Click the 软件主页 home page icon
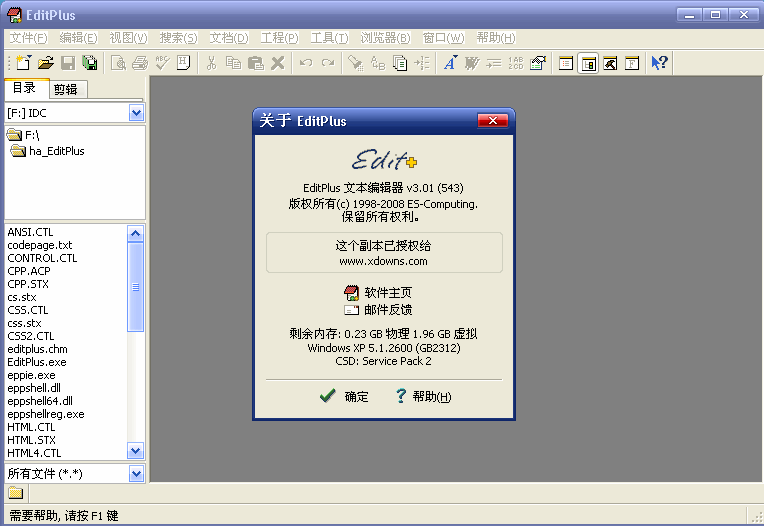This screenshot has height=526, width=764. [x=351, y=293]
